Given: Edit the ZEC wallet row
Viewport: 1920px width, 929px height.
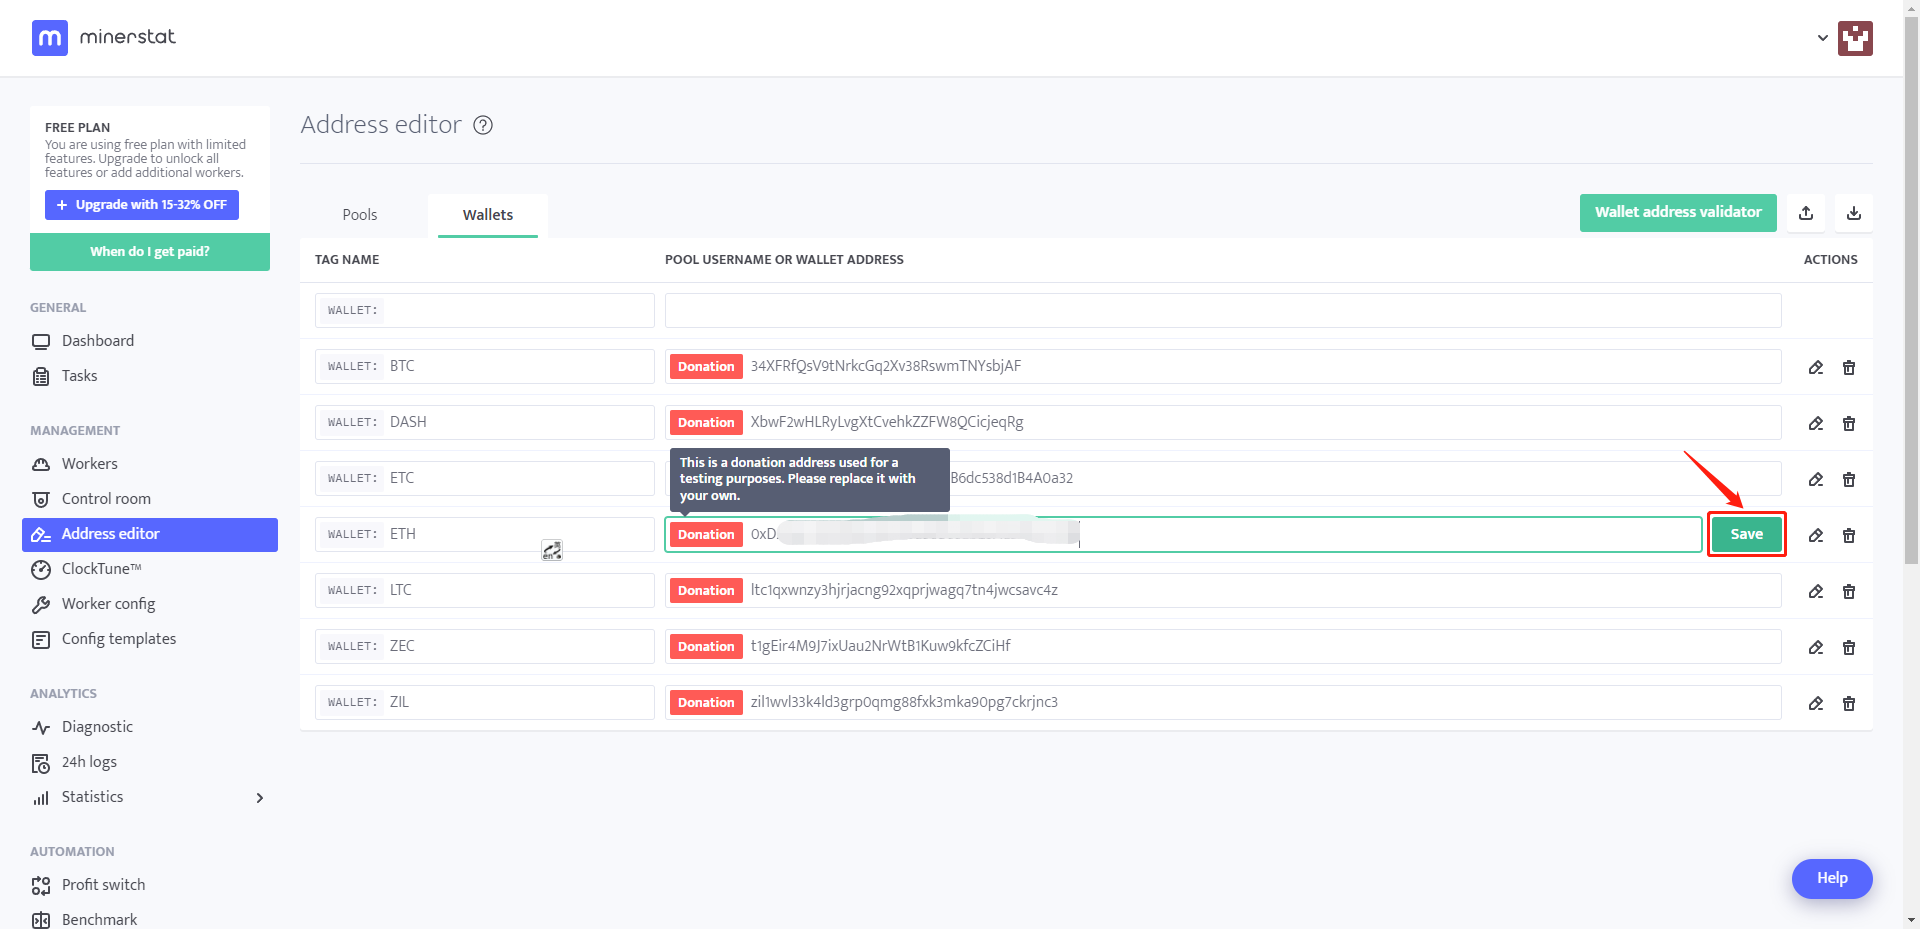Looking at the screenshot, I should pos(1816,647).
